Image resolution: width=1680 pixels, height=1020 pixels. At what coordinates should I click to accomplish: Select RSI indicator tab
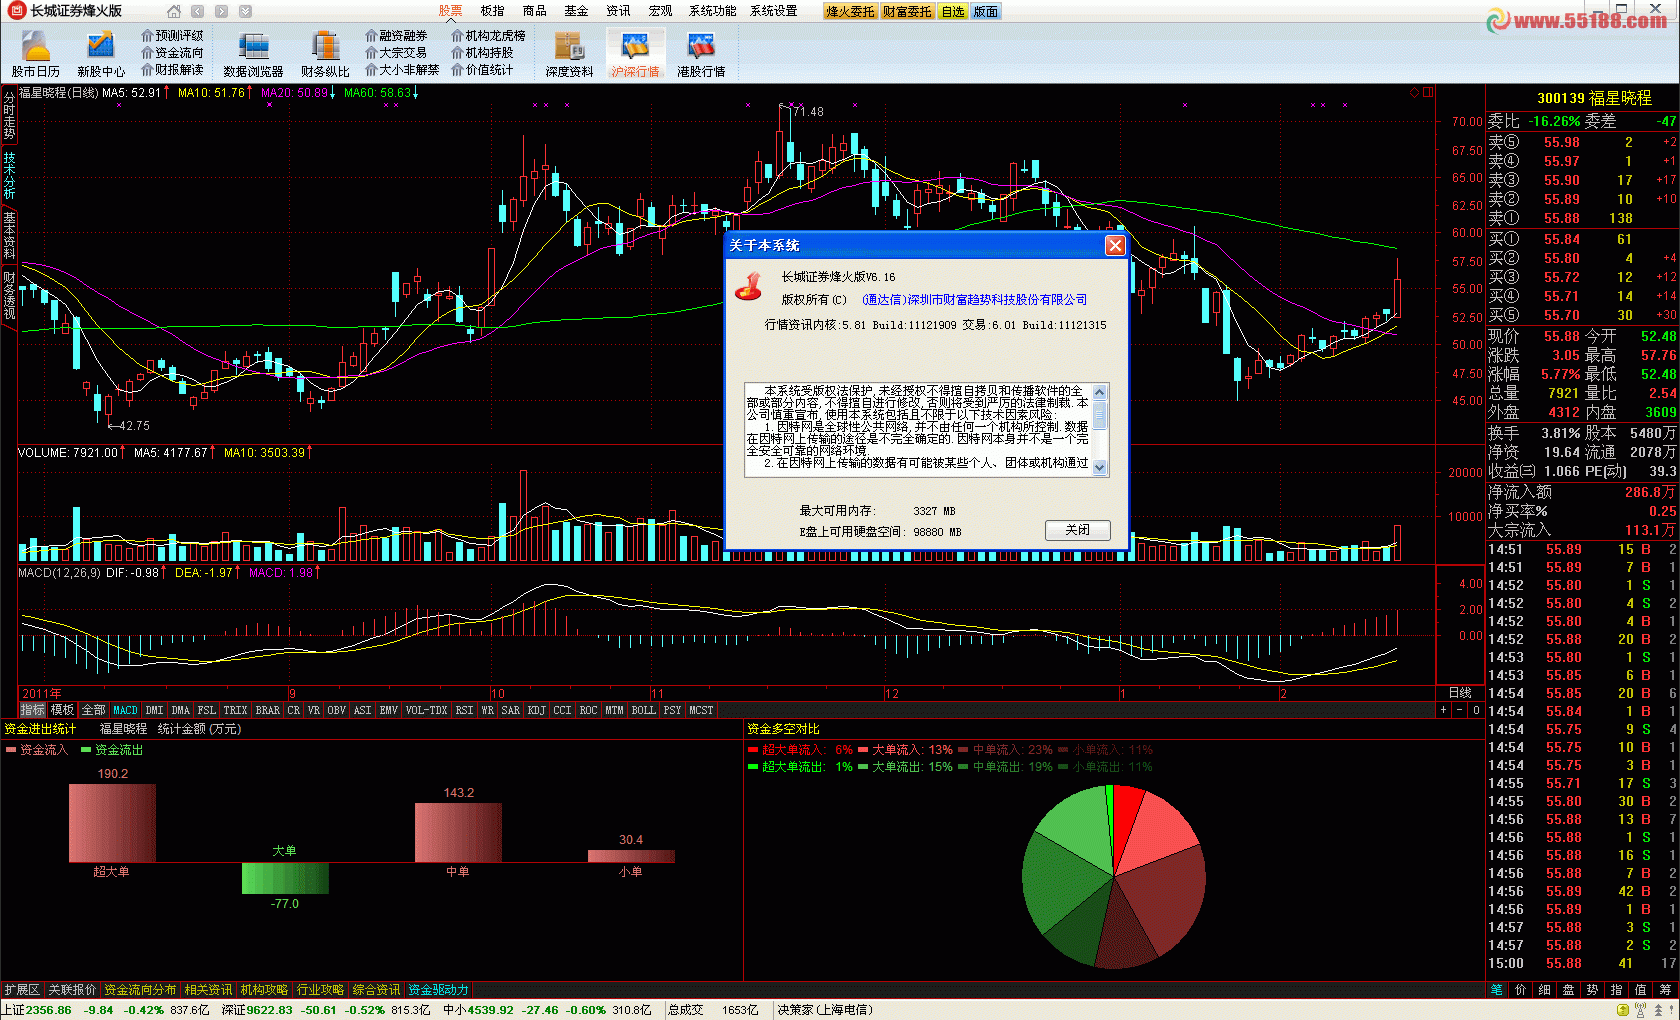coord(464,710)
